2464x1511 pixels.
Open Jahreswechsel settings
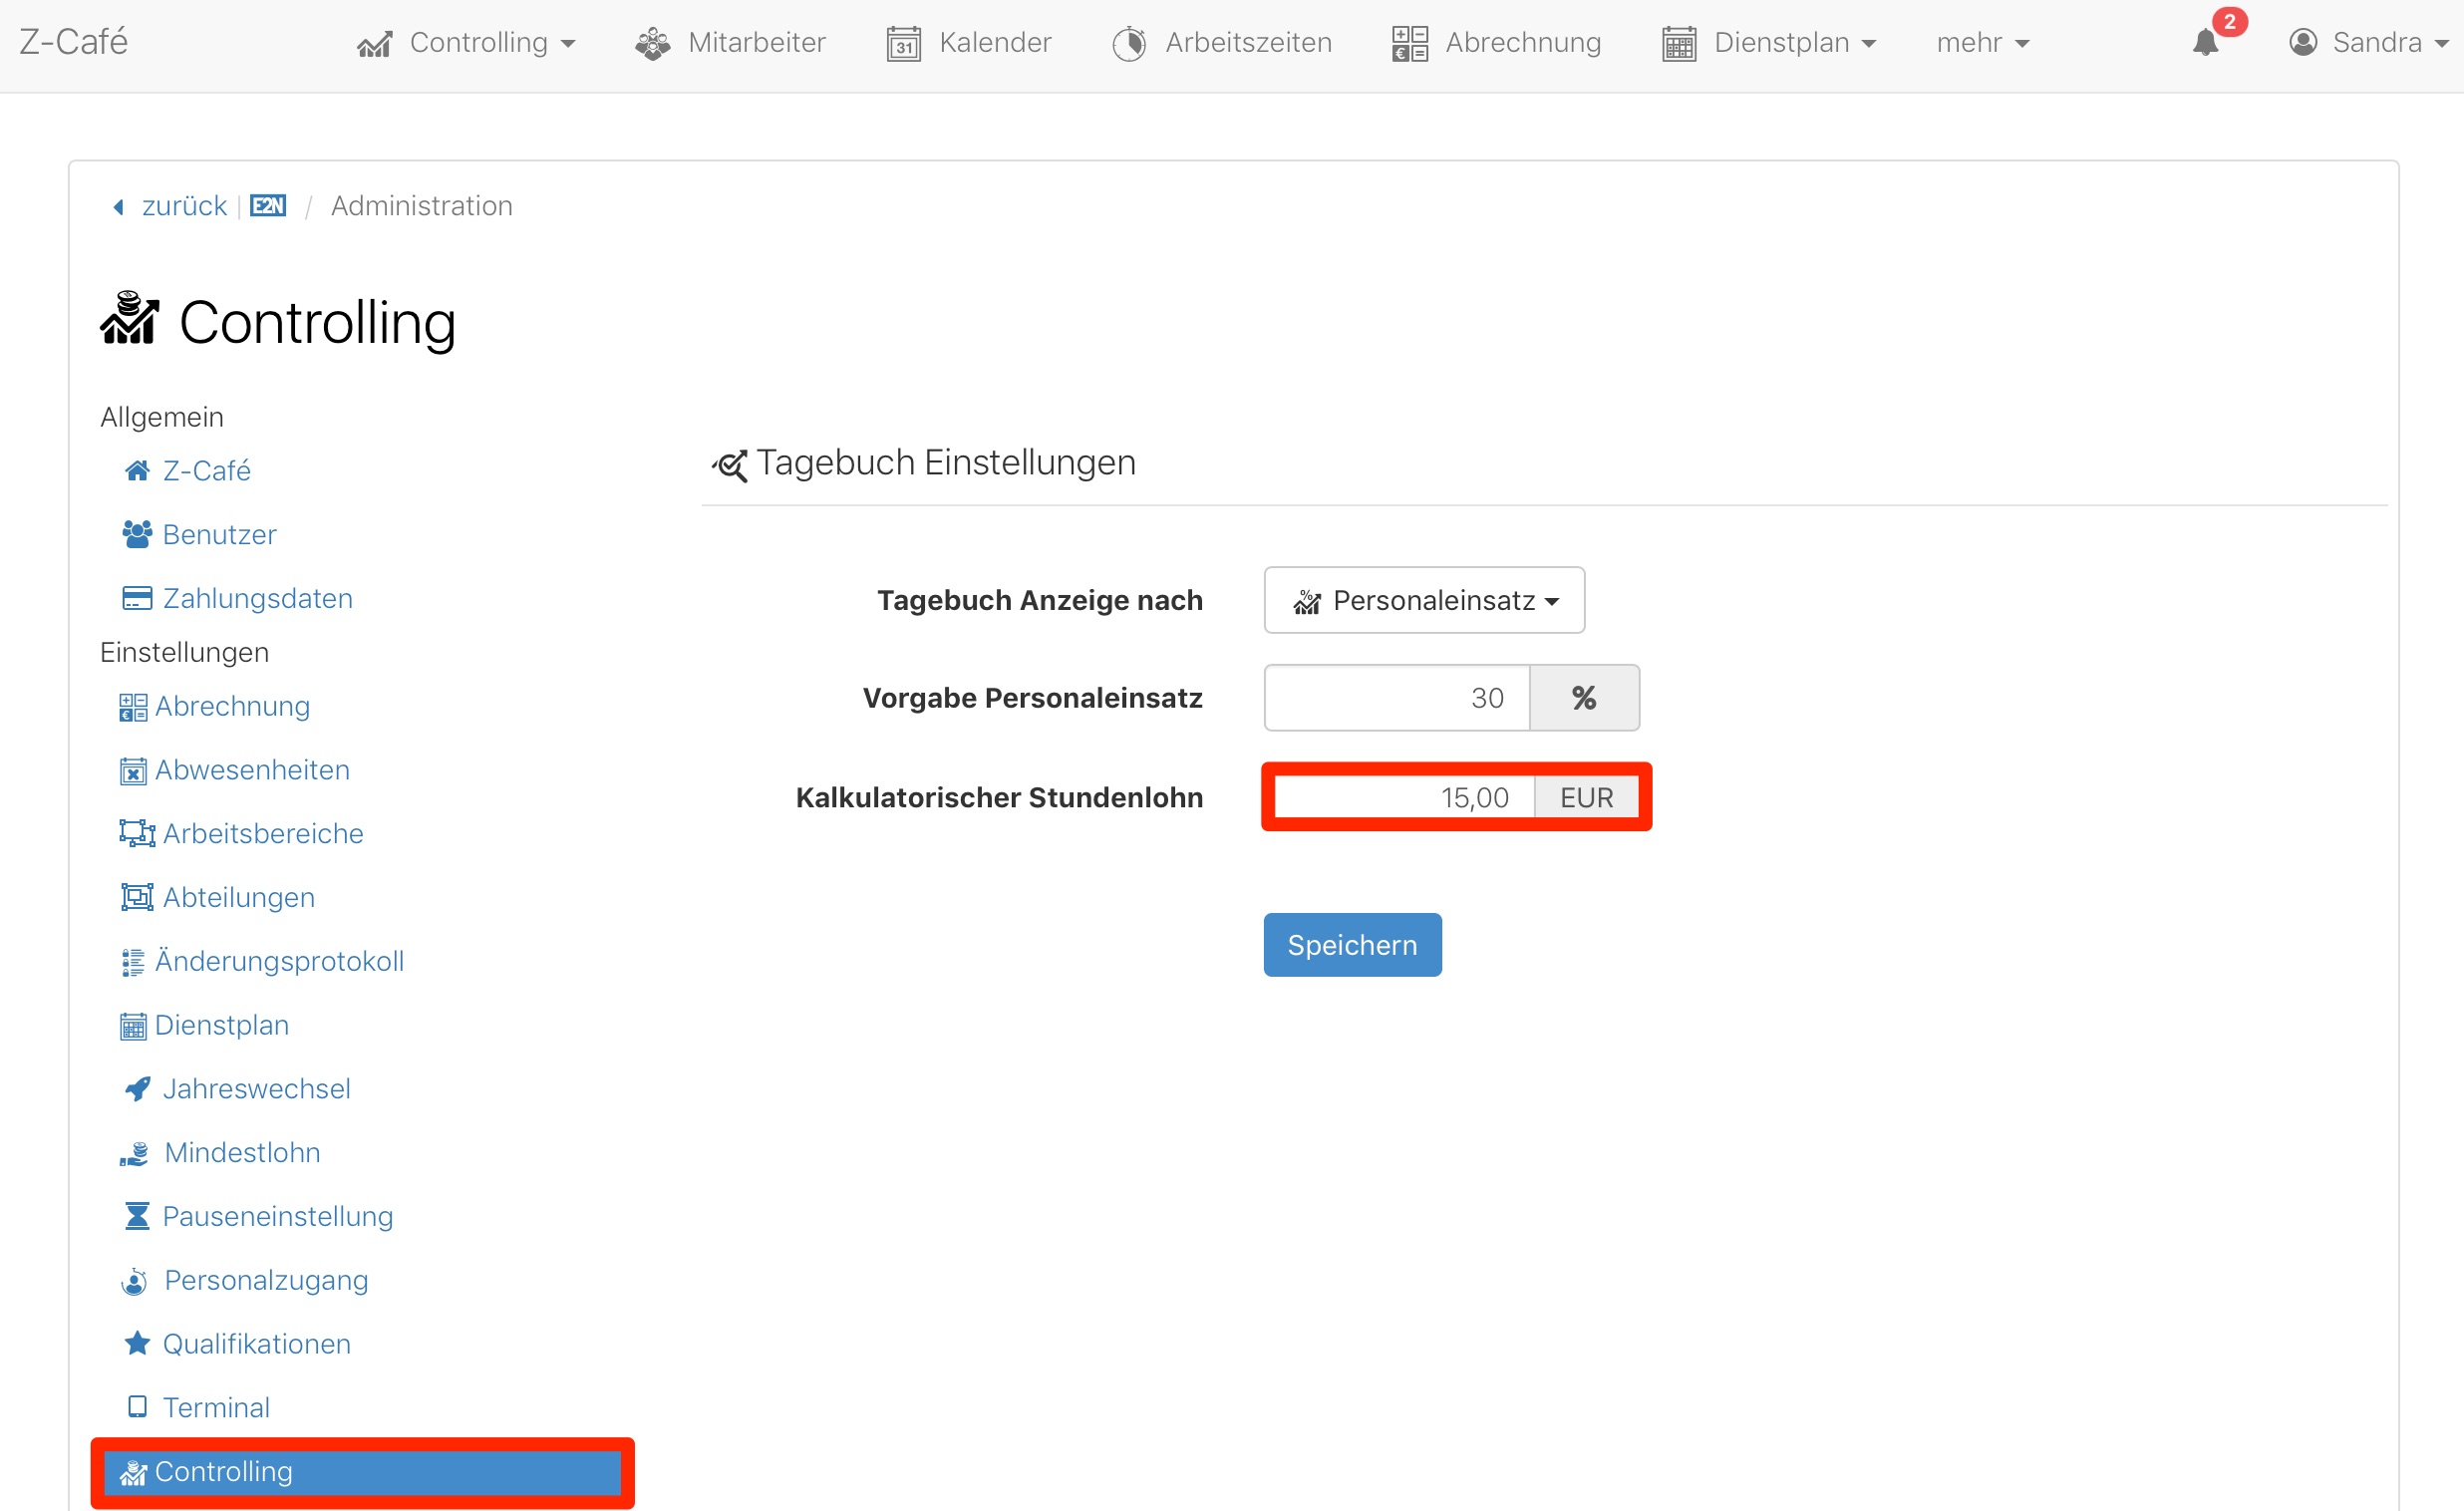(257, 1089)
